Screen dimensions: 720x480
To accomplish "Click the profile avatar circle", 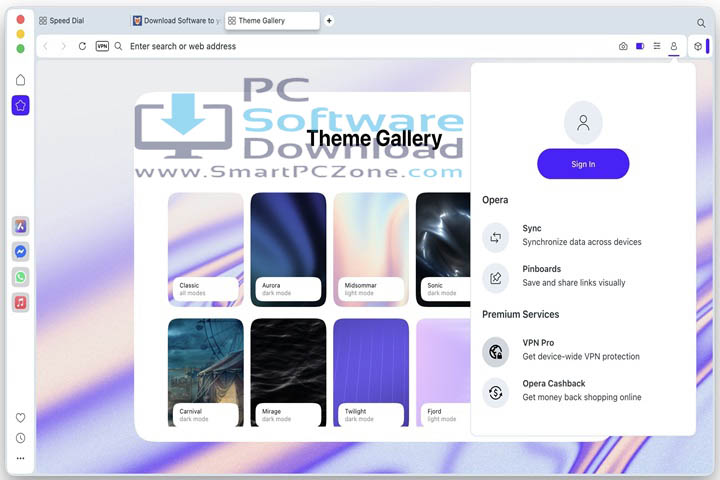I will point(583,123).
